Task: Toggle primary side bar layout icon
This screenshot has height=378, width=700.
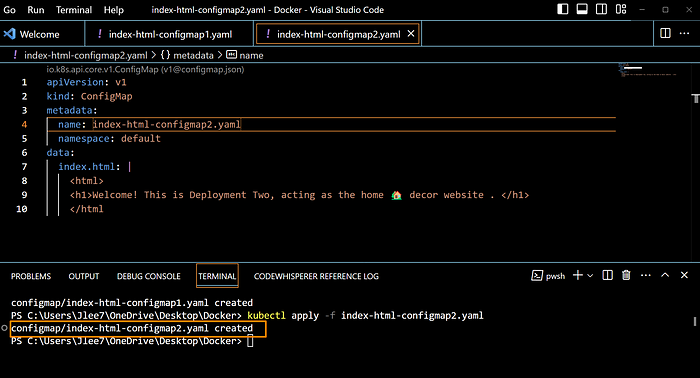Action: (562, 9)
